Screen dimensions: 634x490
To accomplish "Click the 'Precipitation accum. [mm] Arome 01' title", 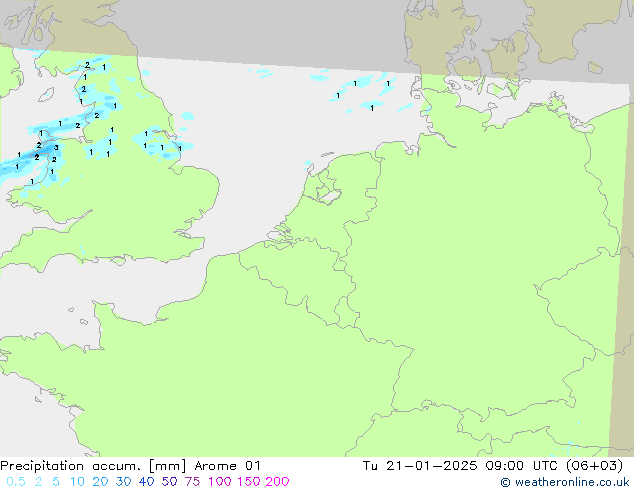I will pos(130,466).
